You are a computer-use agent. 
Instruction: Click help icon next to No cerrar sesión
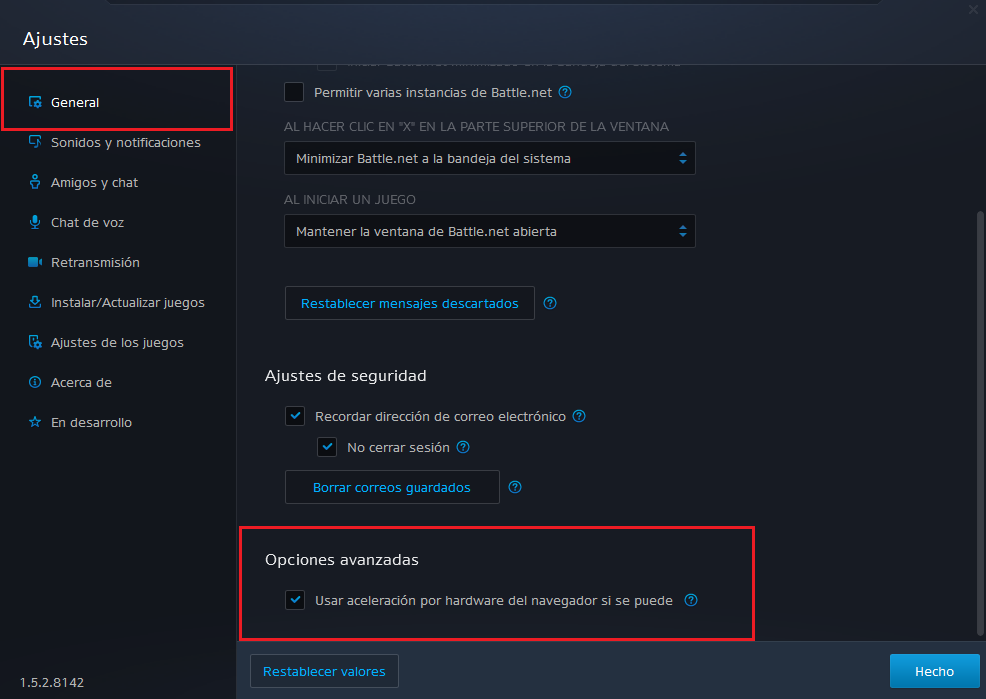(x=463, y=447)
